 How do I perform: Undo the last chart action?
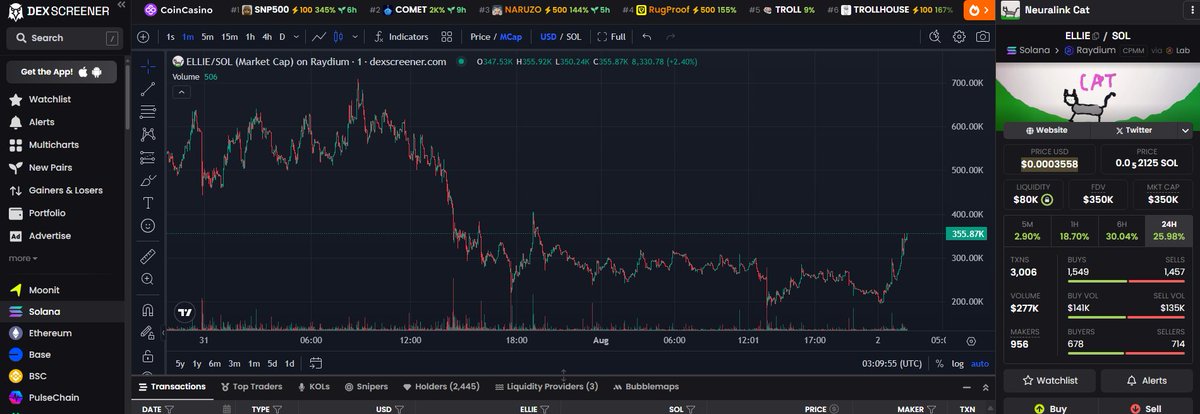click(x=647, y=37)
